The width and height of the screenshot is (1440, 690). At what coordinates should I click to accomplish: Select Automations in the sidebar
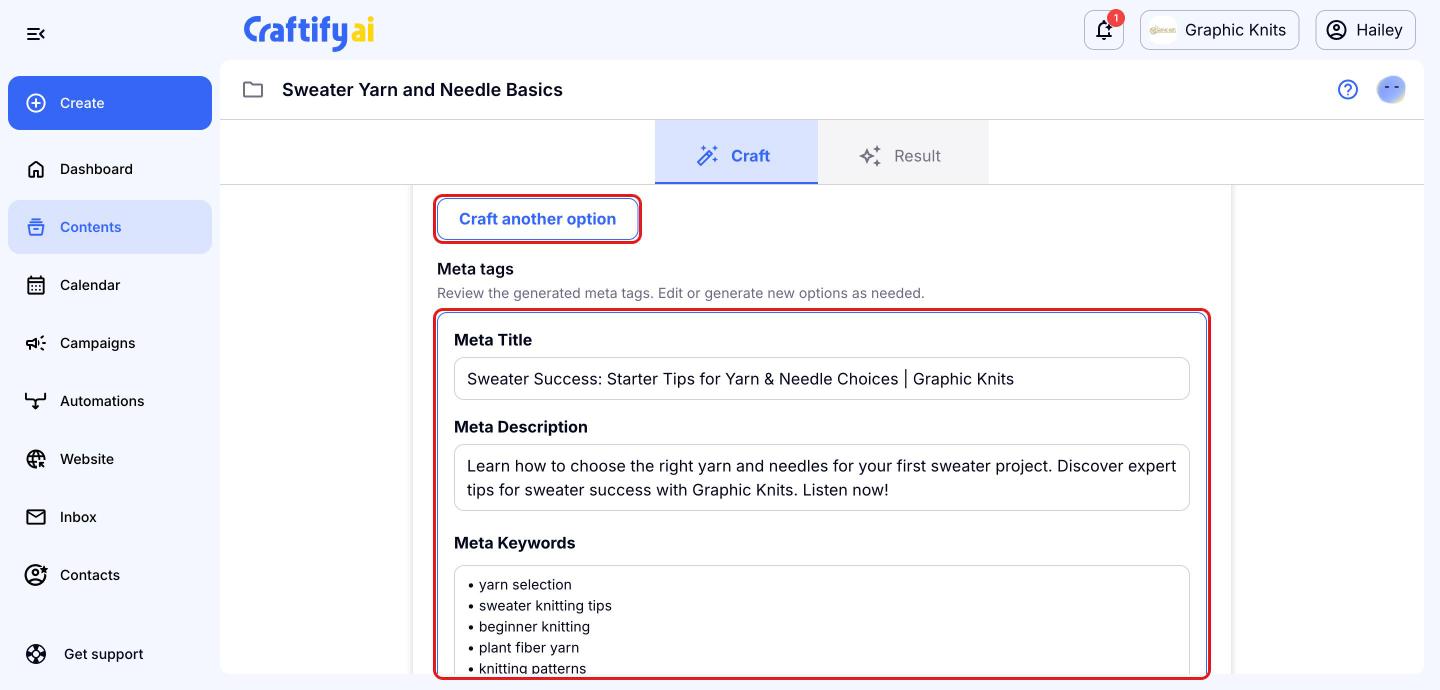click(110, 401)
